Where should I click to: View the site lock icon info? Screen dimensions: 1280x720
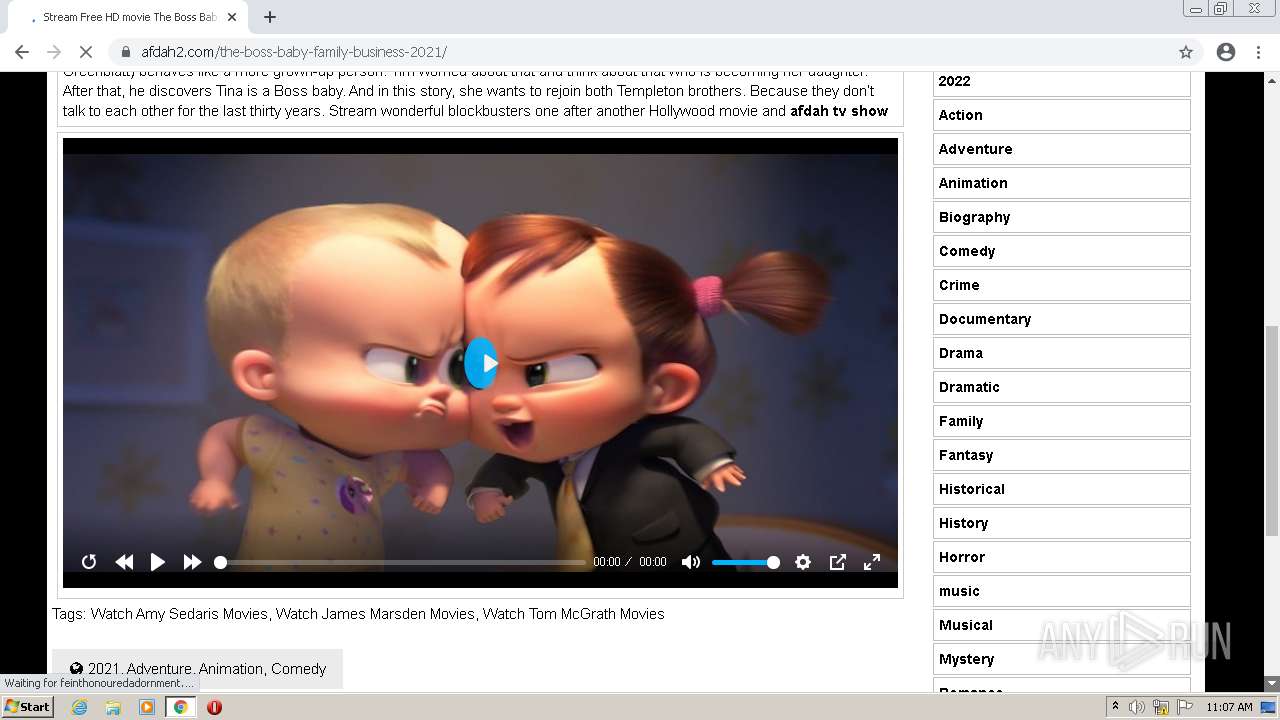[125, 52]
